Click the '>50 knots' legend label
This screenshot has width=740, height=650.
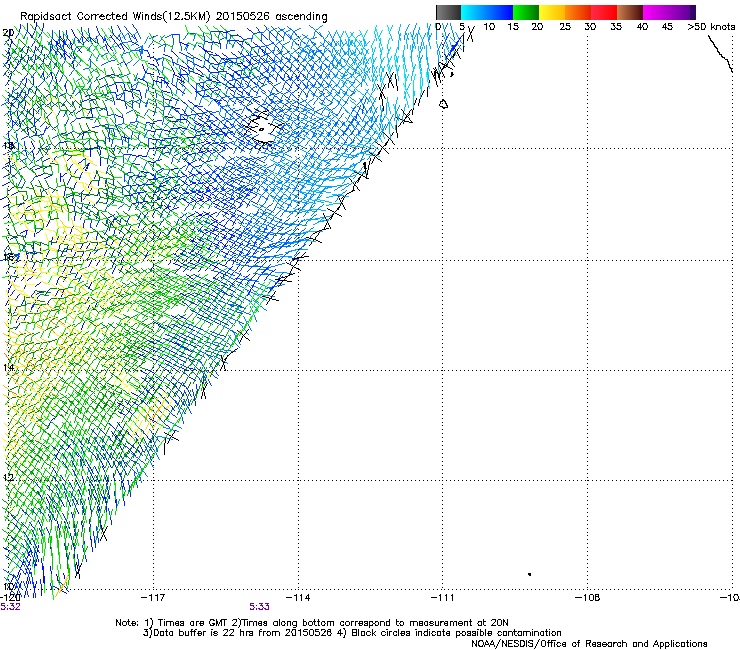(711, 27)
